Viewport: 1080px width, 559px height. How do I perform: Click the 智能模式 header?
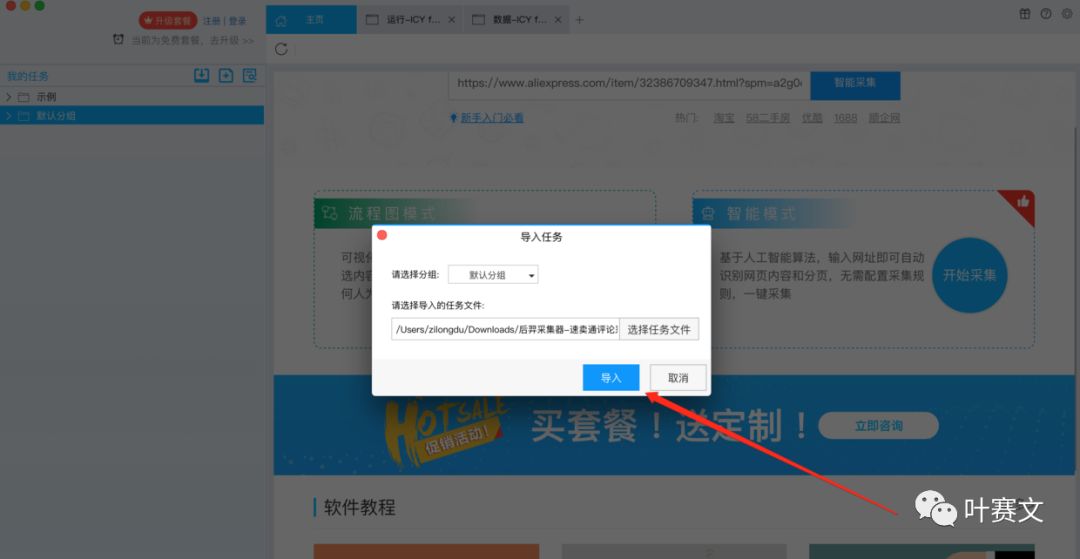[x=761, y=213]
